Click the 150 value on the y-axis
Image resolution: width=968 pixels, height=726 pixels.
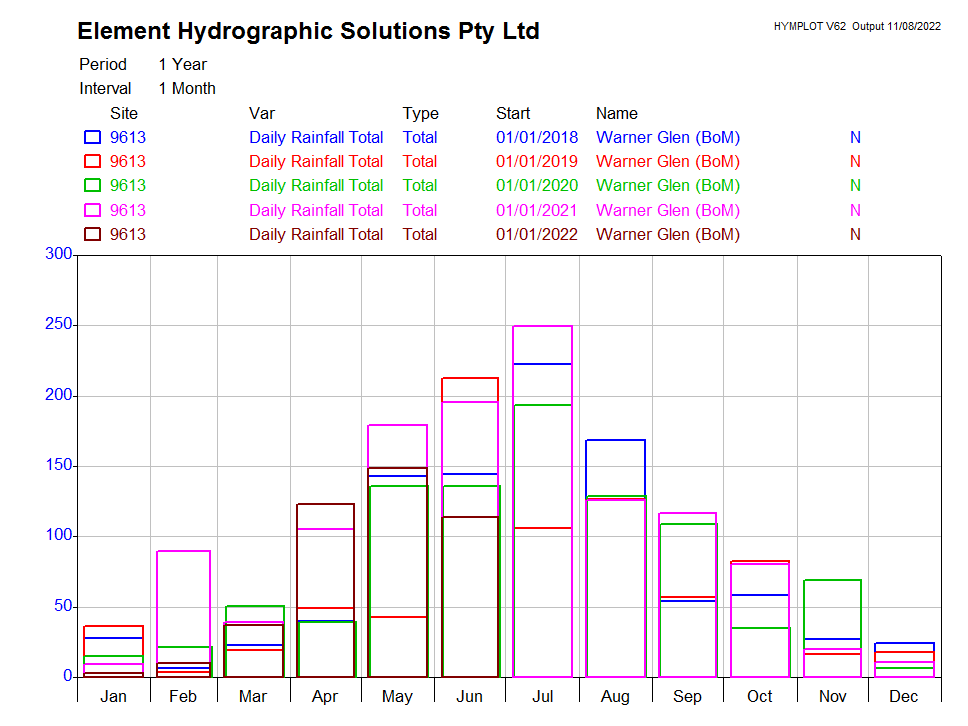click(60, 466)
